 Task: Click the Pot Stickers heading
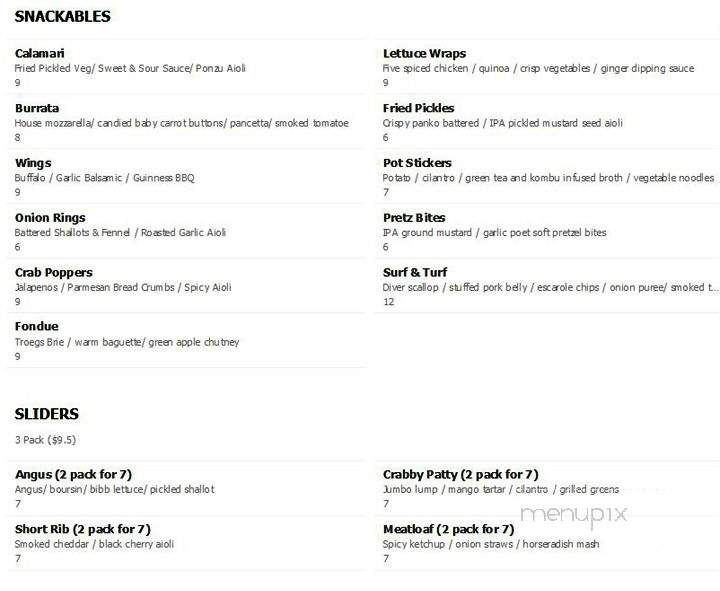(417, 163)
